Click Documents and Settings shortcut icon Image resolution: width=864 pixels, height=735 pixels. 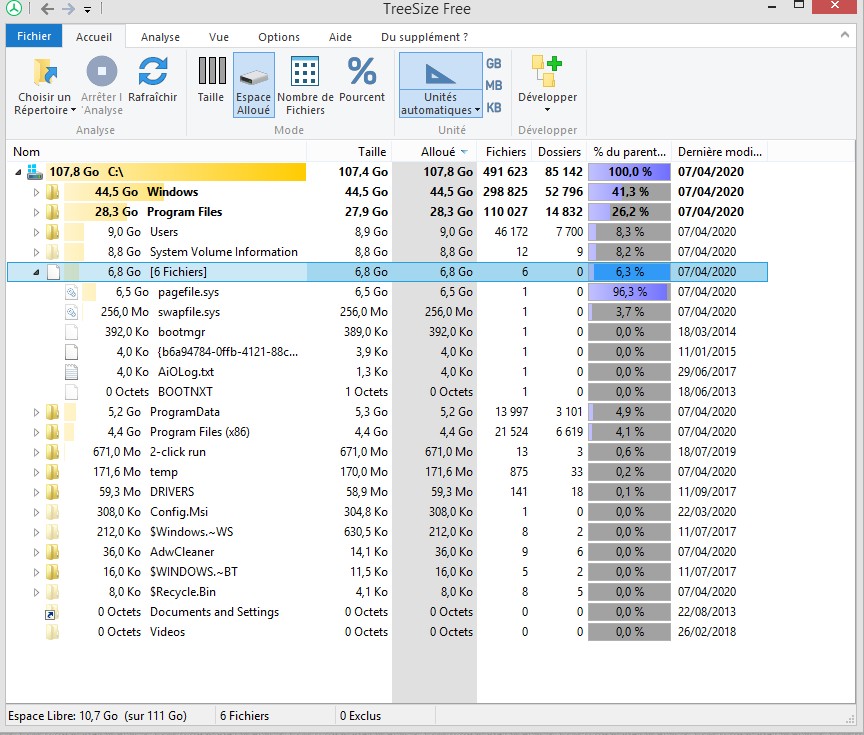coord(51,612)
